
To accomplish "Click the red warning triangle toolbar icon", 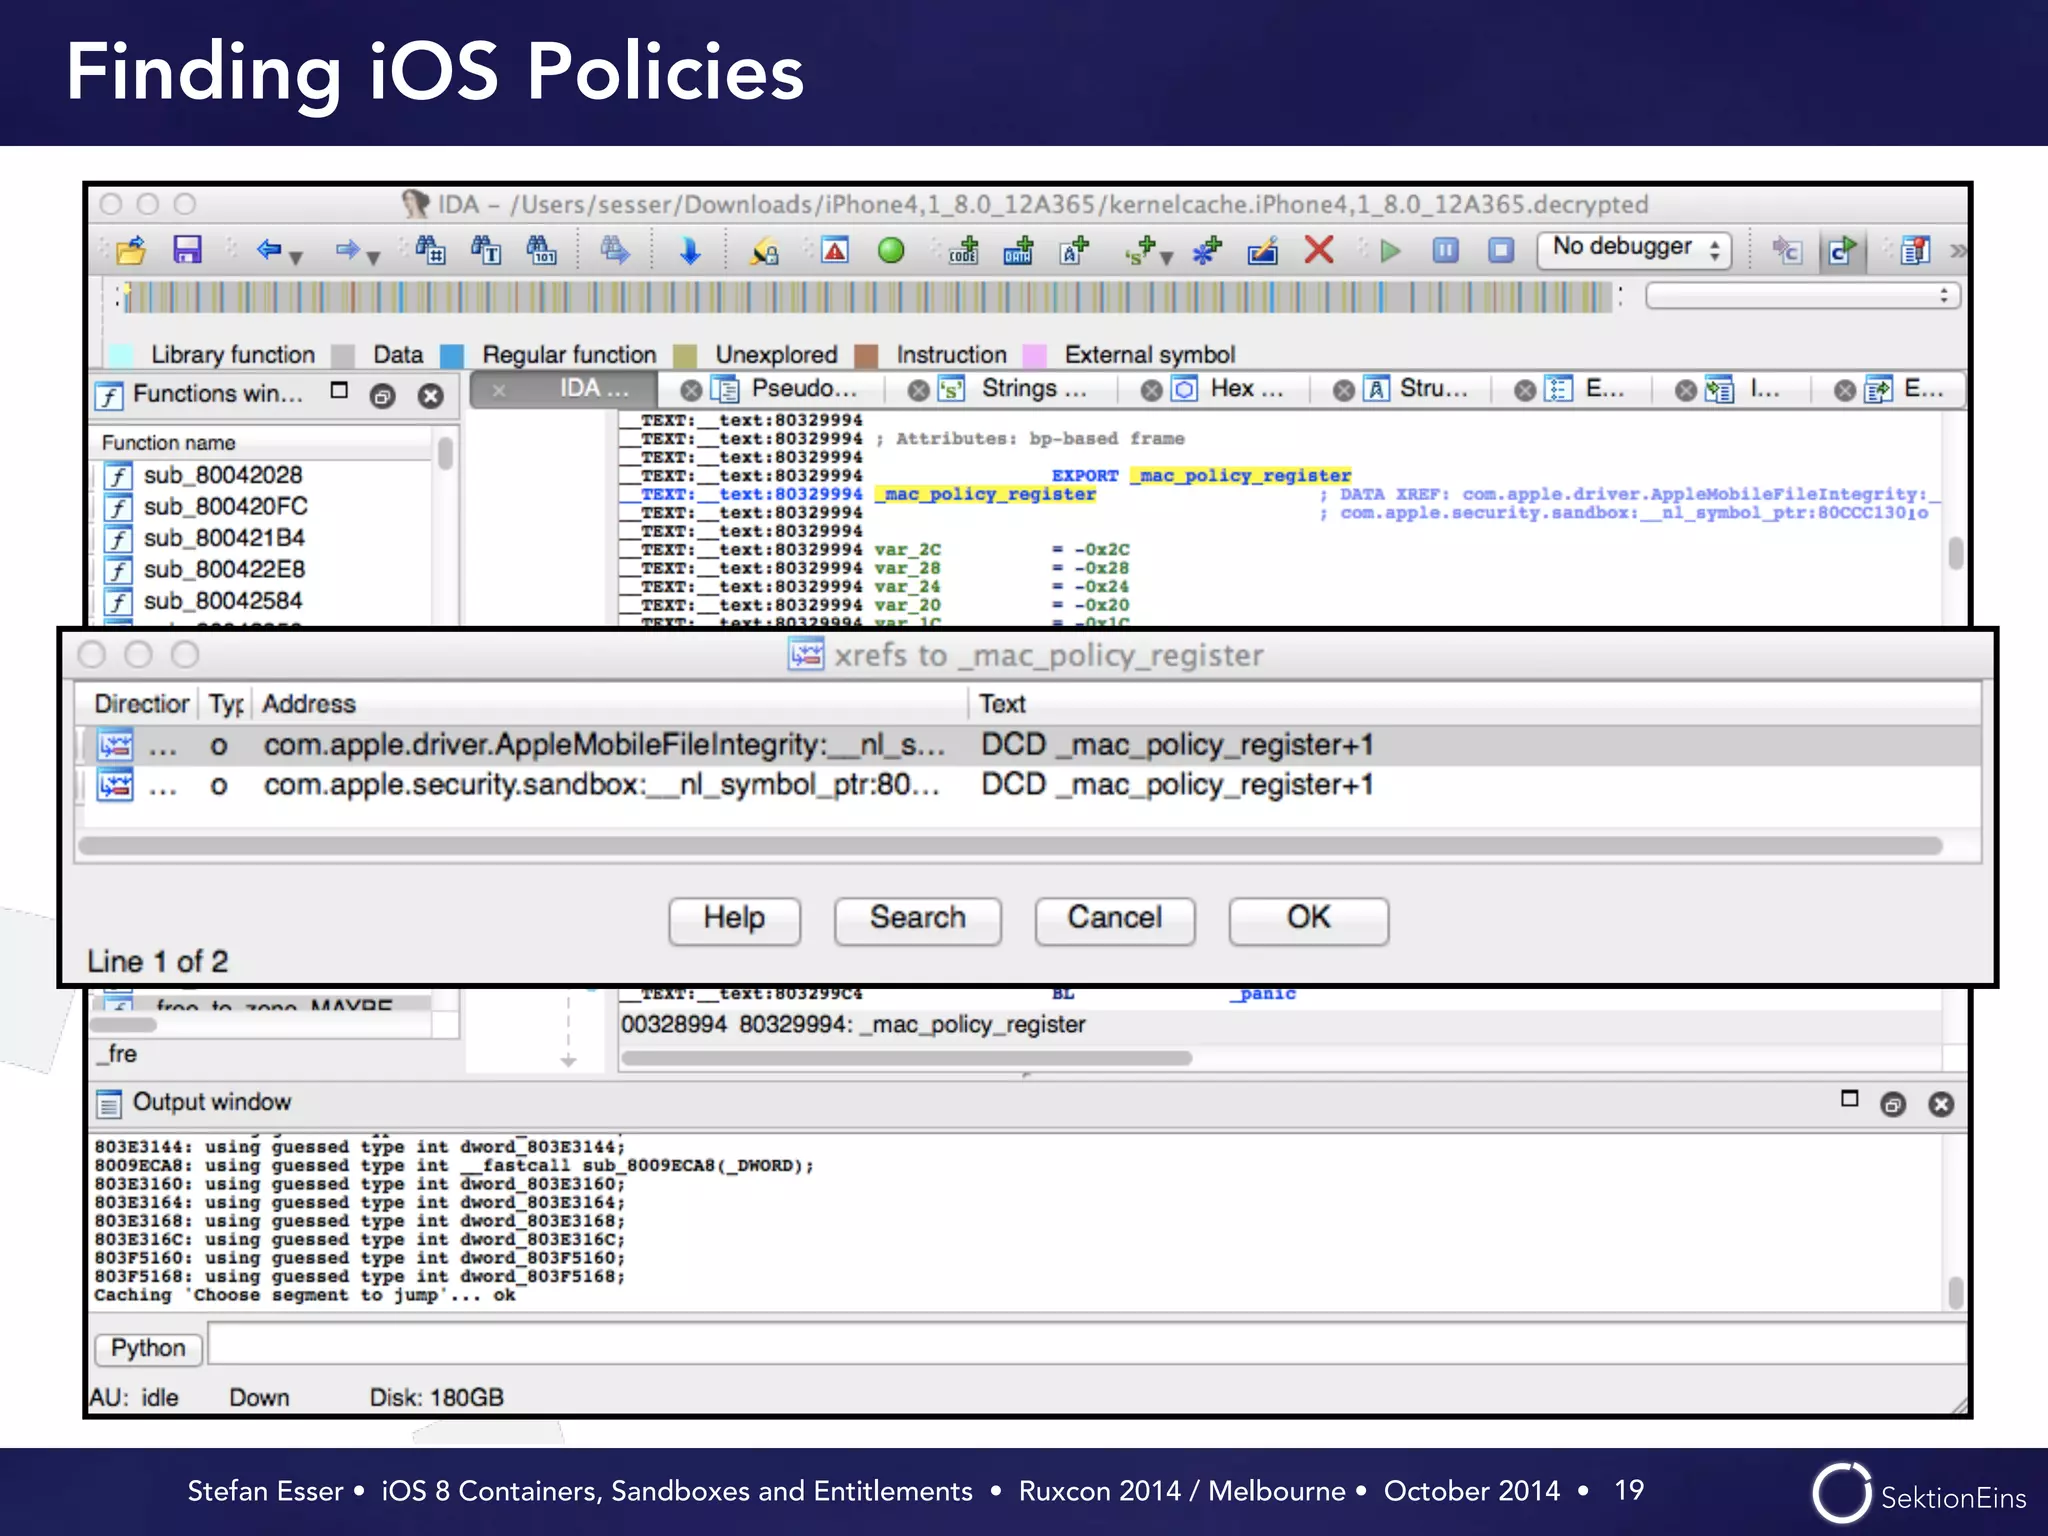I will [834, 249].
